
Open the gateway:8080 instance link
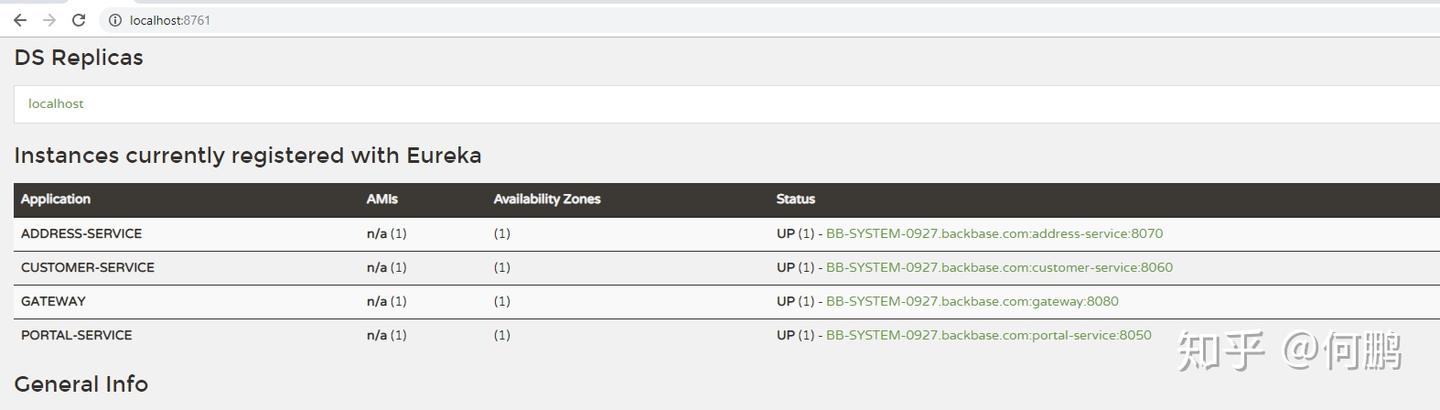(x=972, y=302)
